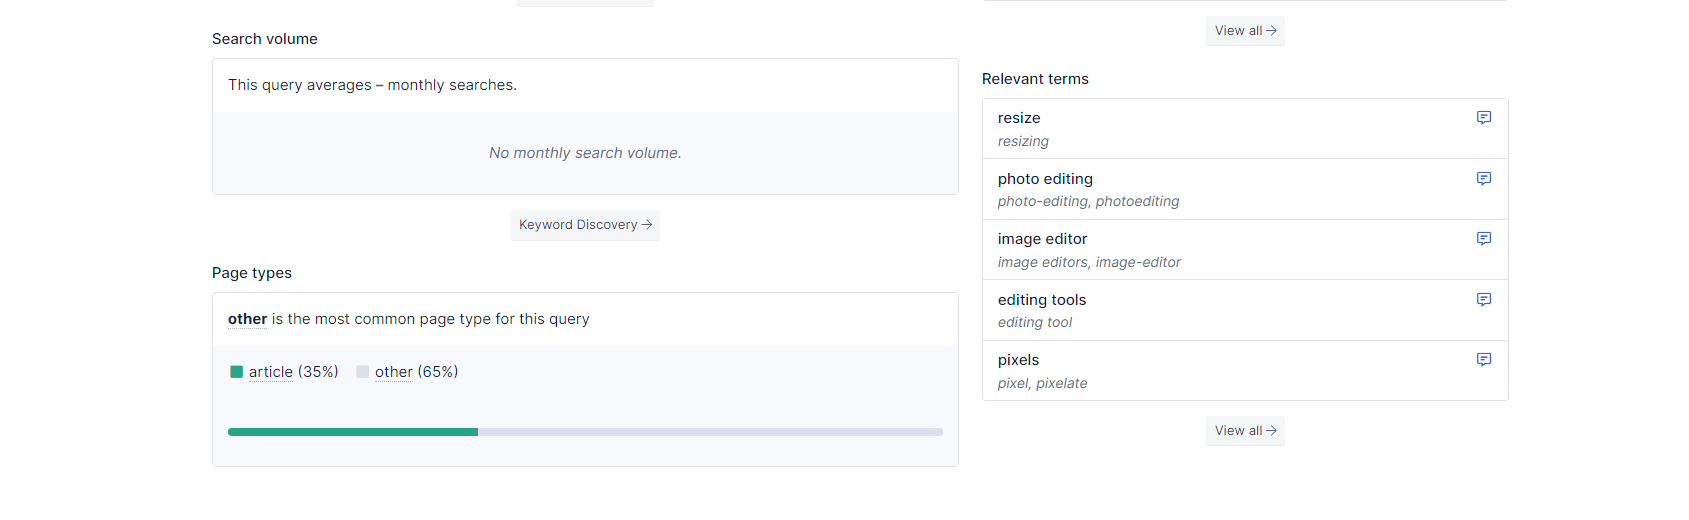Viewport: 1689px width, 520px height.
Task: Open comment icon beside editing tools term
Action: (1484, 300)
